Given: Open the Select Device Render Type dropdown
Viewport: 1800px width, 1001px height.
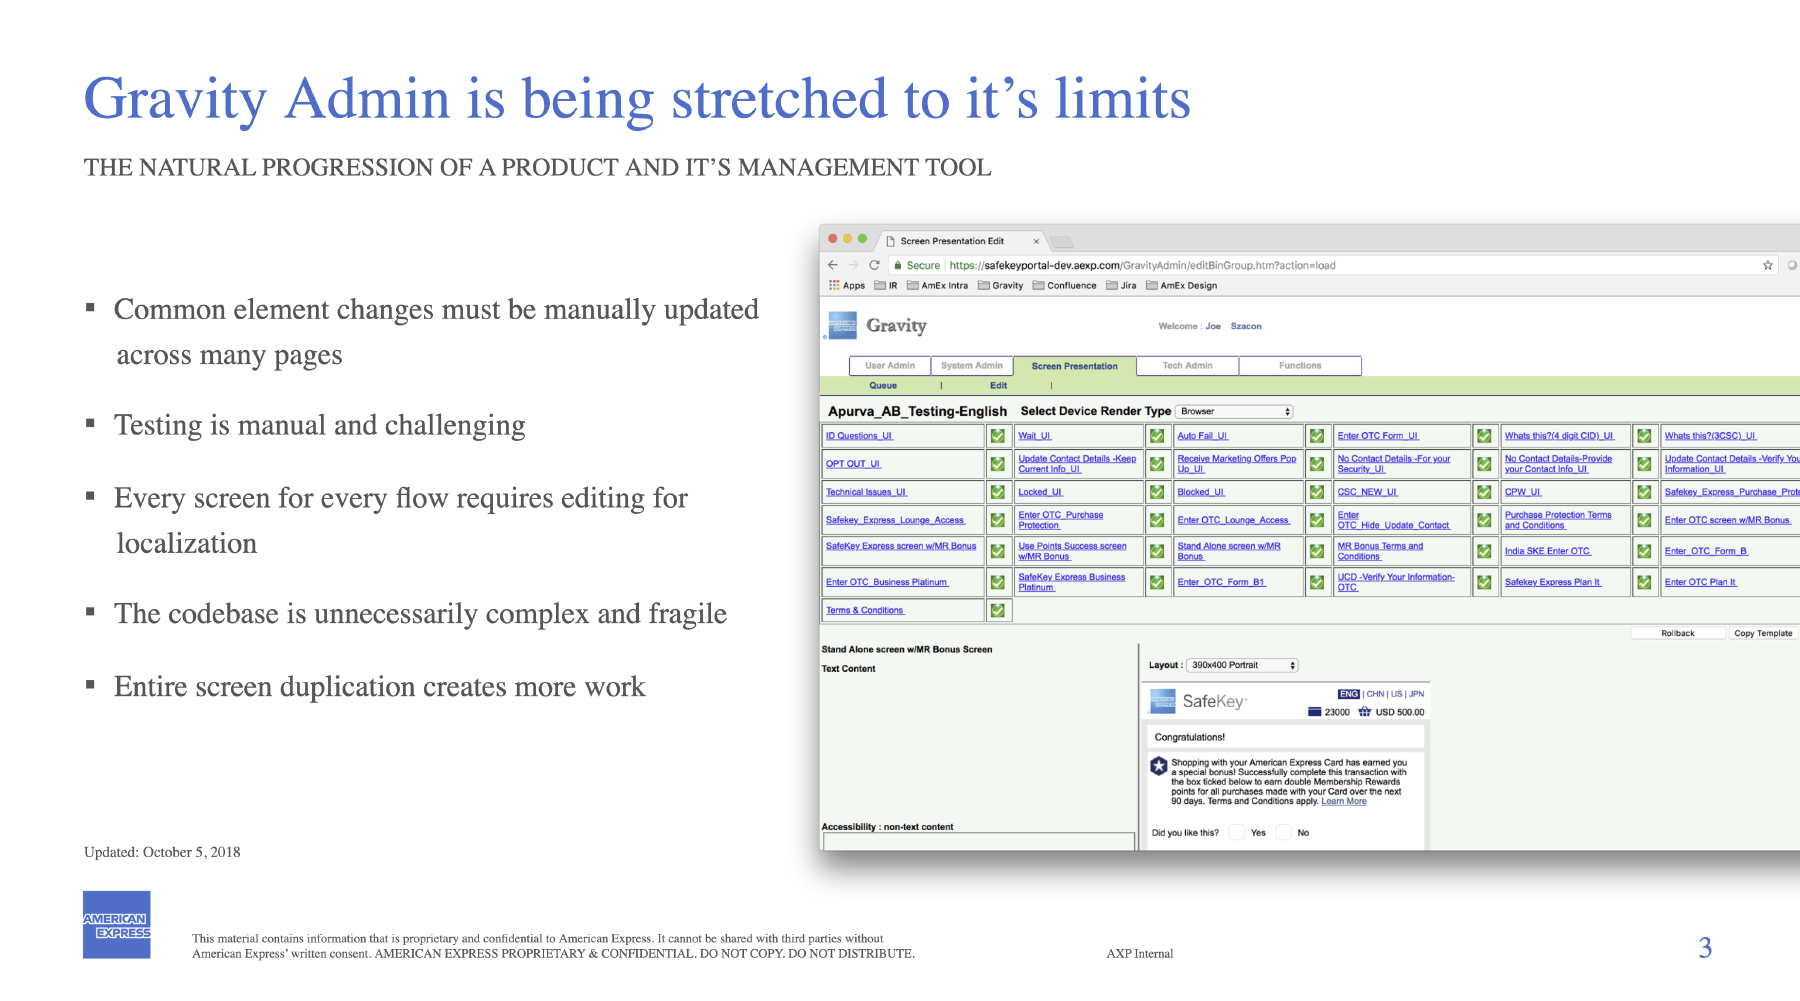Looking at the screenshot, I should point(1234,411).
